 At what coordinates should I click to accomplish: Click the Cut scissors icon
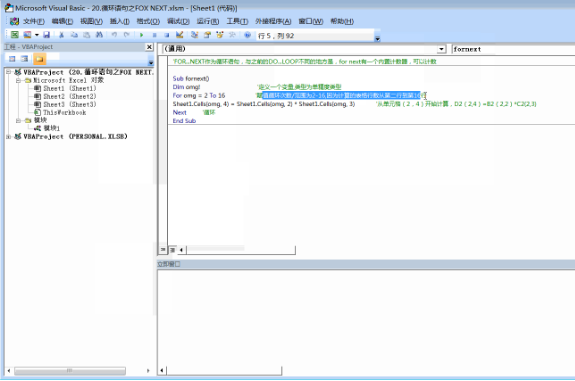[x=61, y=35]
